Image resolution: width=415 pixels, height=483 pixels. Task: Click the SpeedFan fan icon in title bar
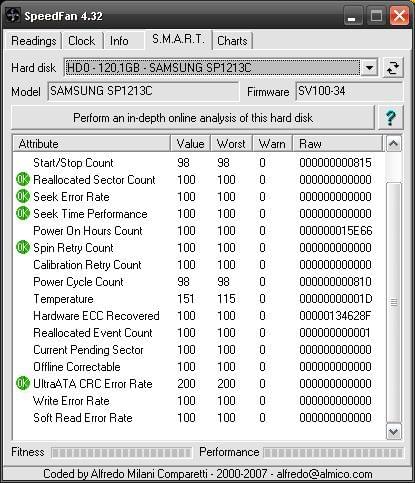pos(13,16)
